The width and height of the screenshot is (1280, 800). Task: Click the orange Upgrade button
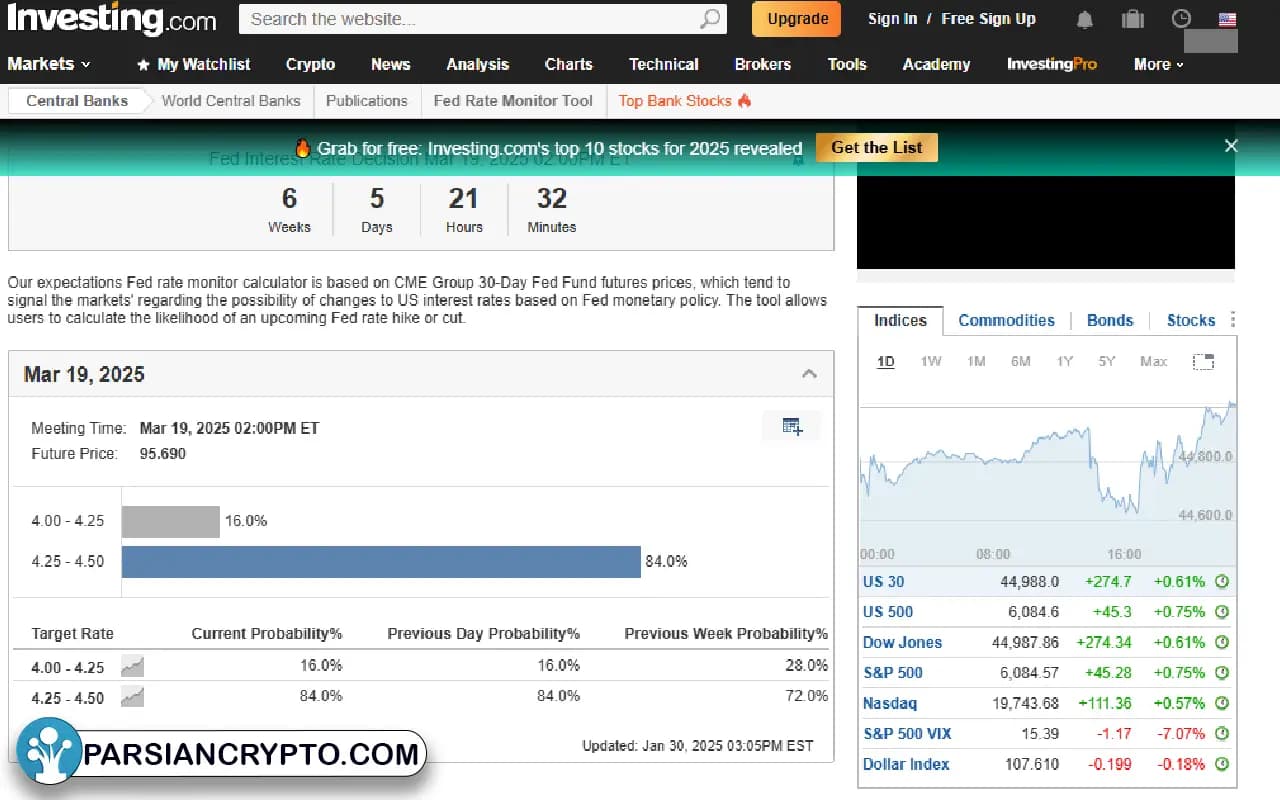tap(797, 19)
